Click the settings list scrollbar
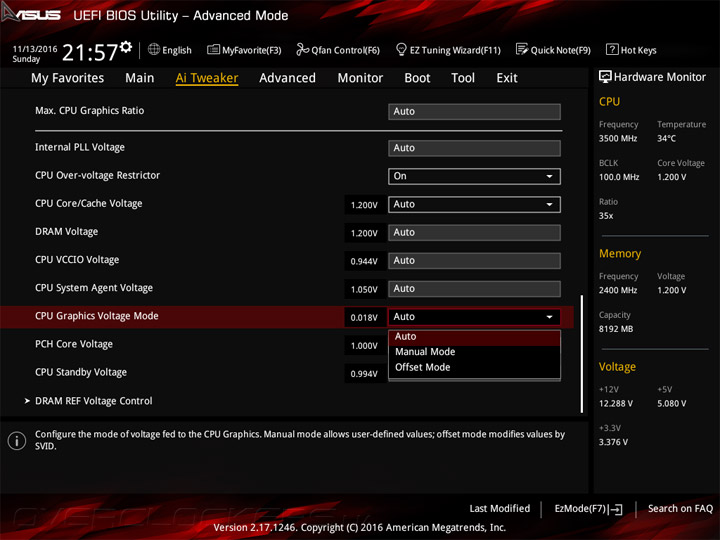This screenshot has width=720, height=540. point(582,354)
